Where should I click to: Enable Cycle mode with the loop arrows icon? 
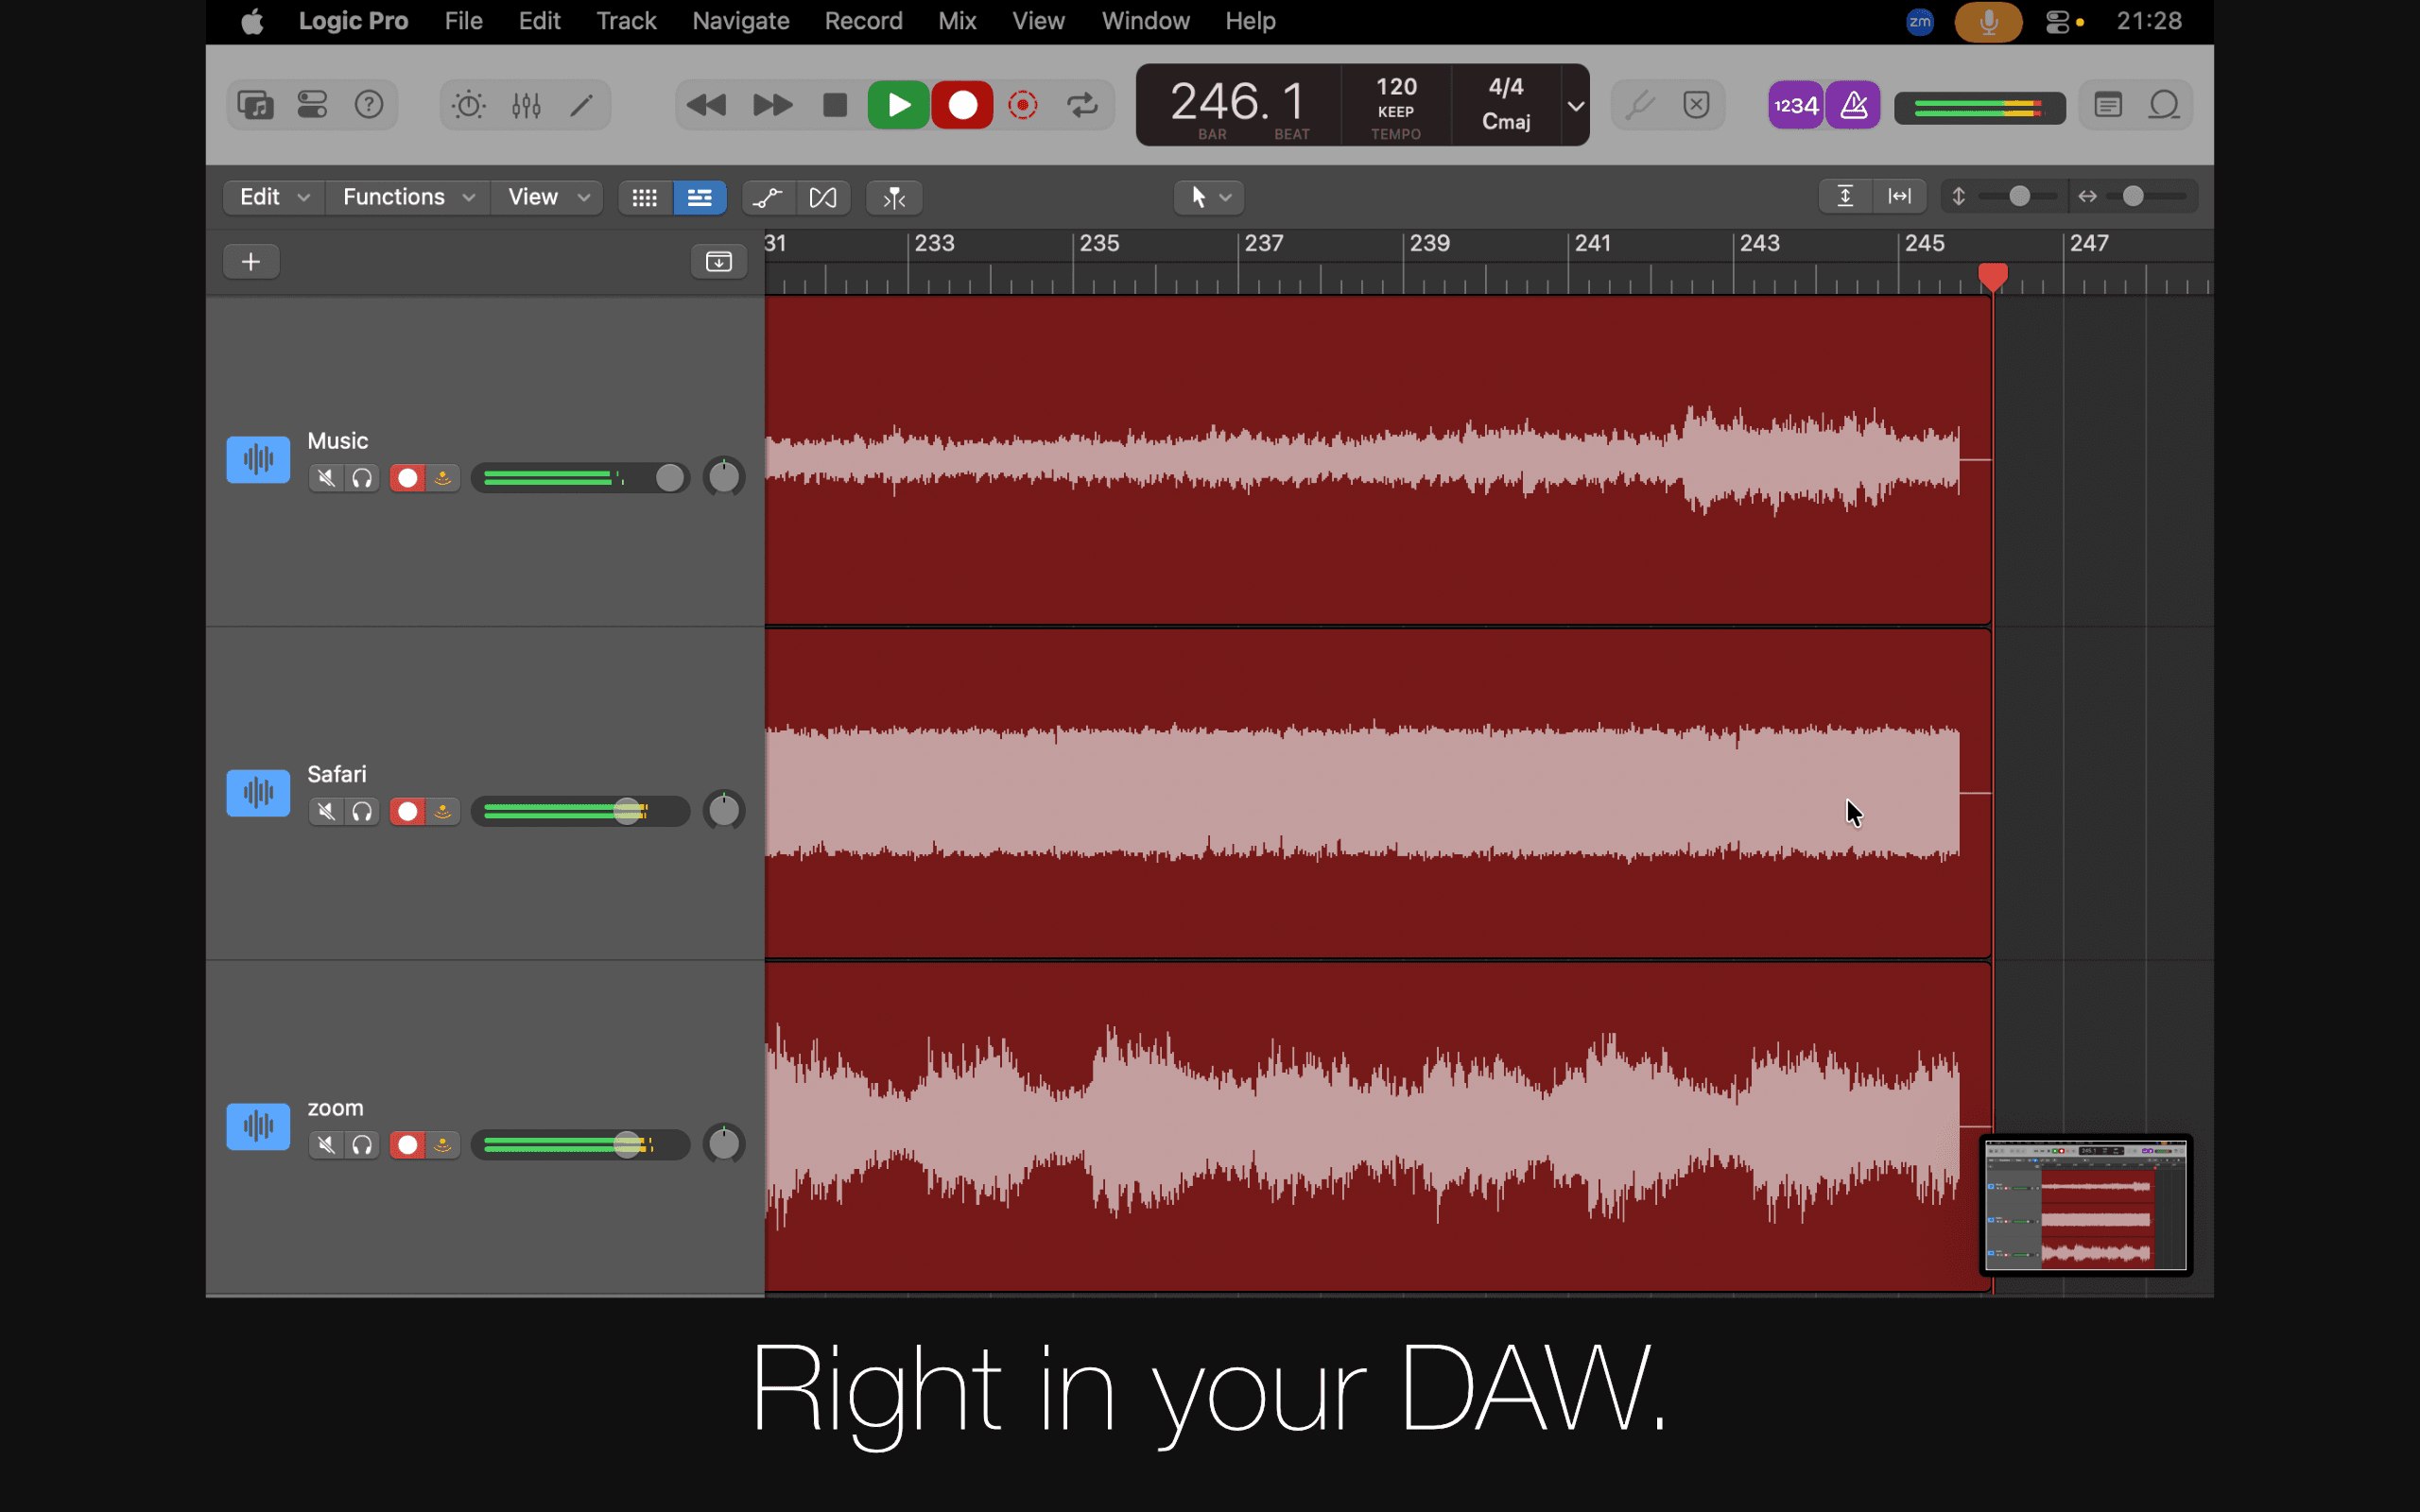pyautogui.click(x=1084, y=104)
